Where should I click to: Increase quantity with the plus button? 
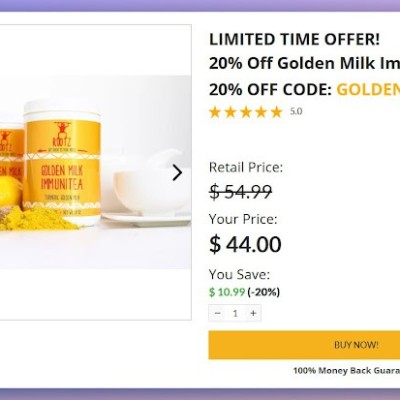253,313
